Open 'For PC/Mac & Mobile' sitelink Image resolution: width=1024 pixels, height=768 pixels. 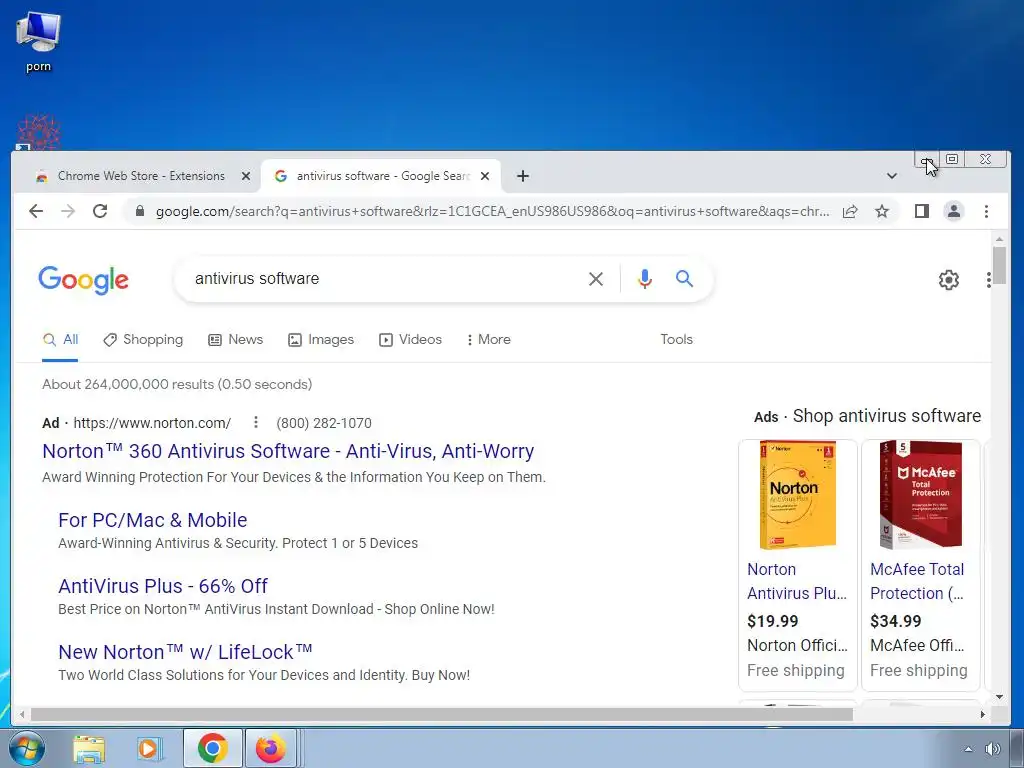(153, 520)
